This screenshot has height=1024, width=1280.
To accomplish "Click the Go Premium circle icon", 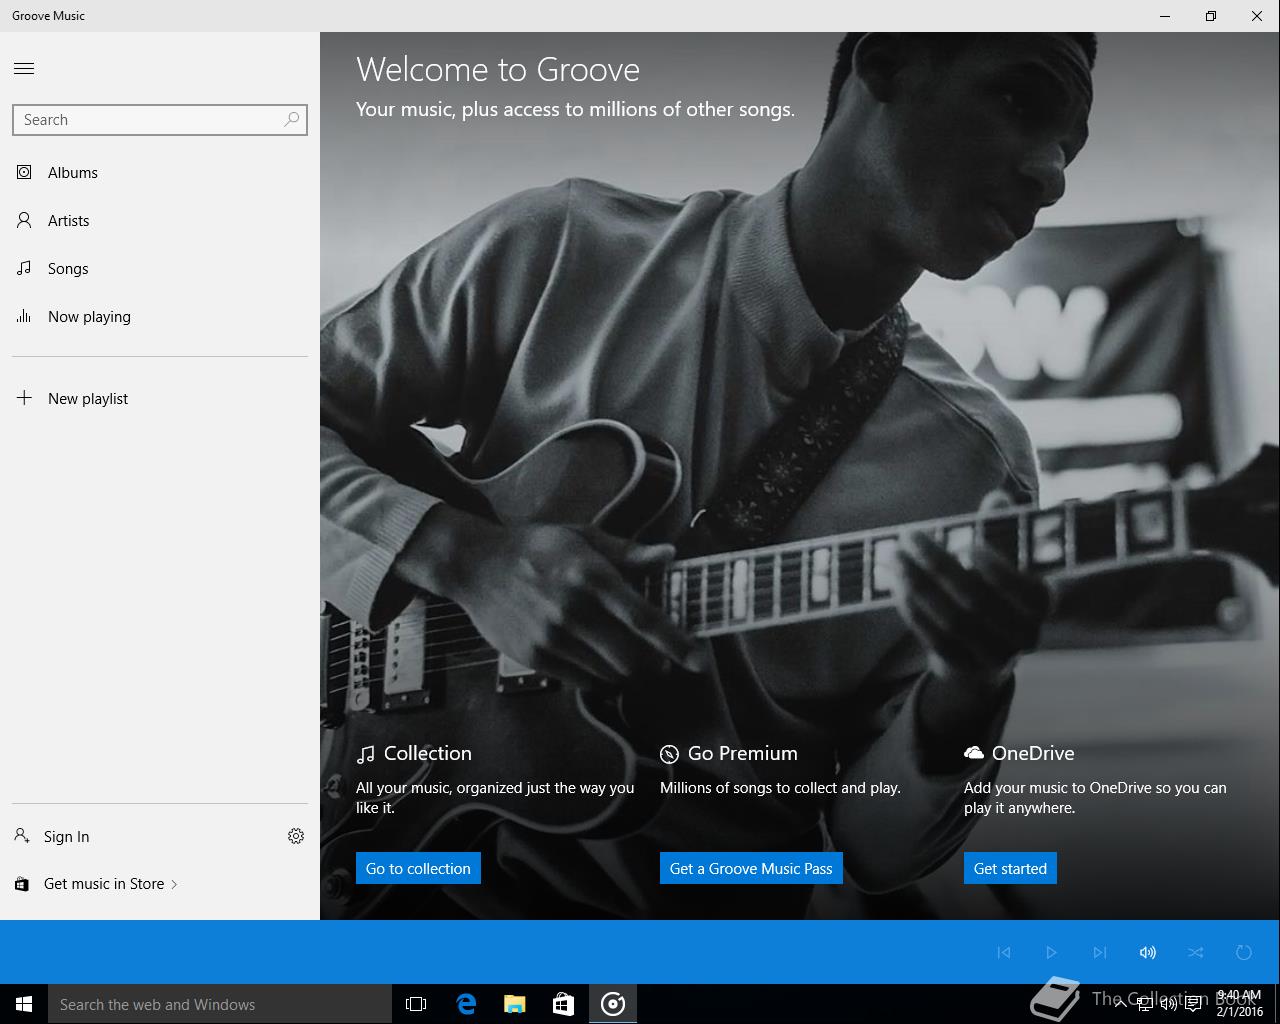I will click(x=669, y=754).
